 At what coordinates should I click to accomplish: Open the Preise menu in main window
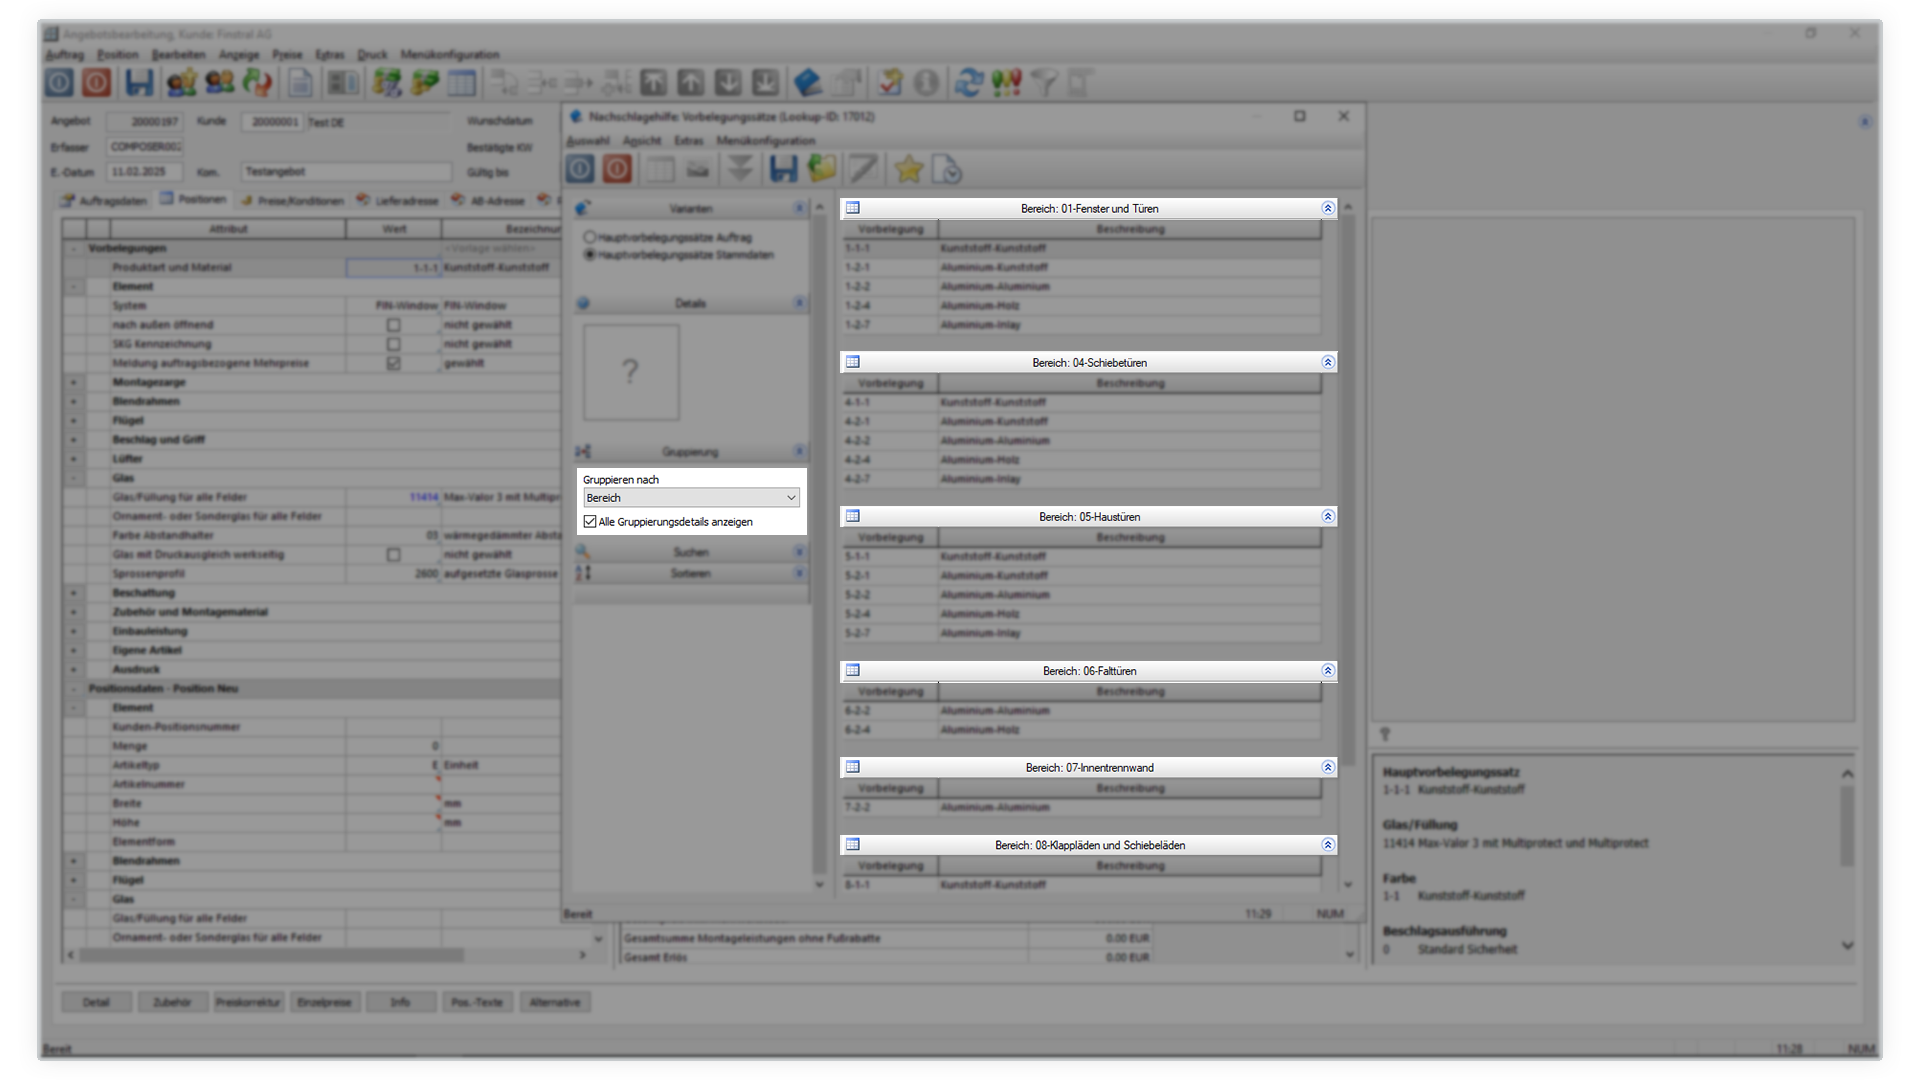click(x=288, y=54)
